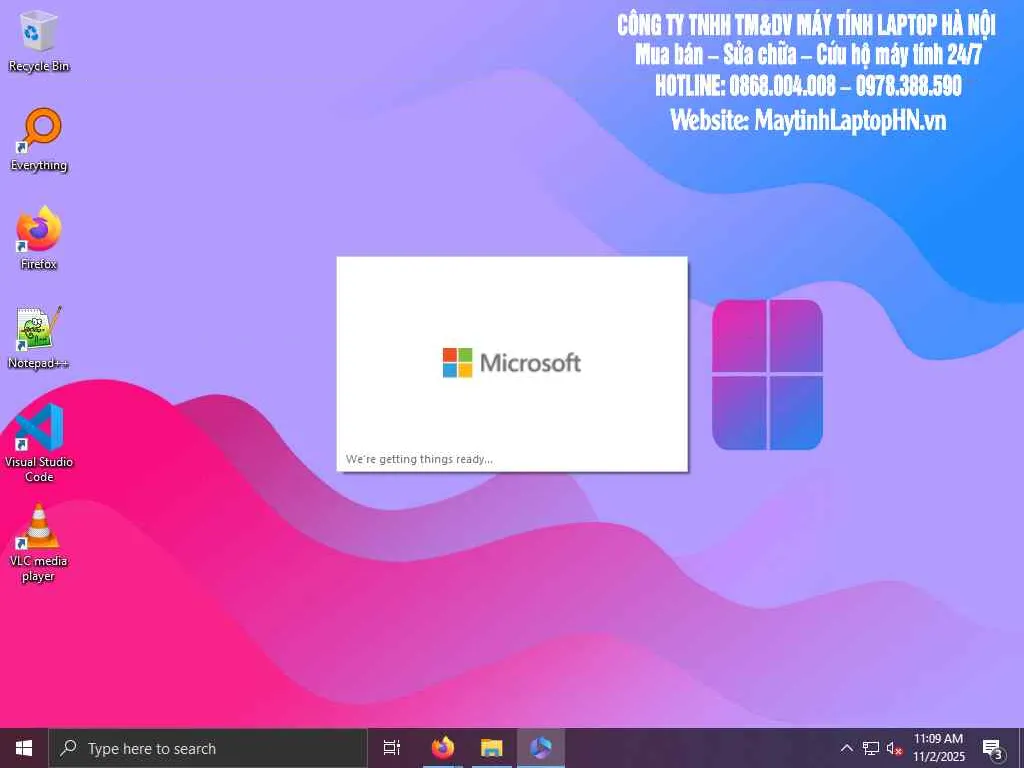Focus the 'Type here to search' box
The width and height of the screenshot is (1024, 768).
point(208,748)
